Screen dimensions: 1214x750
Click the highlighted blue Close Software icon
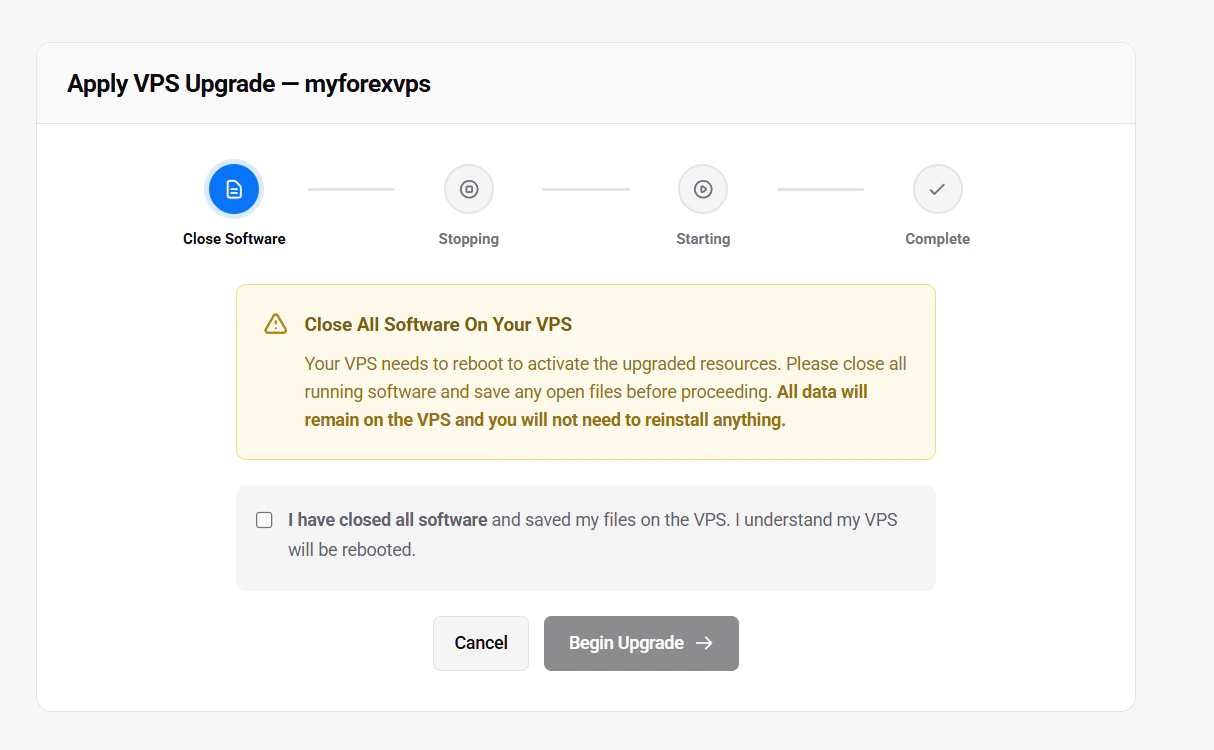(234, 188)
